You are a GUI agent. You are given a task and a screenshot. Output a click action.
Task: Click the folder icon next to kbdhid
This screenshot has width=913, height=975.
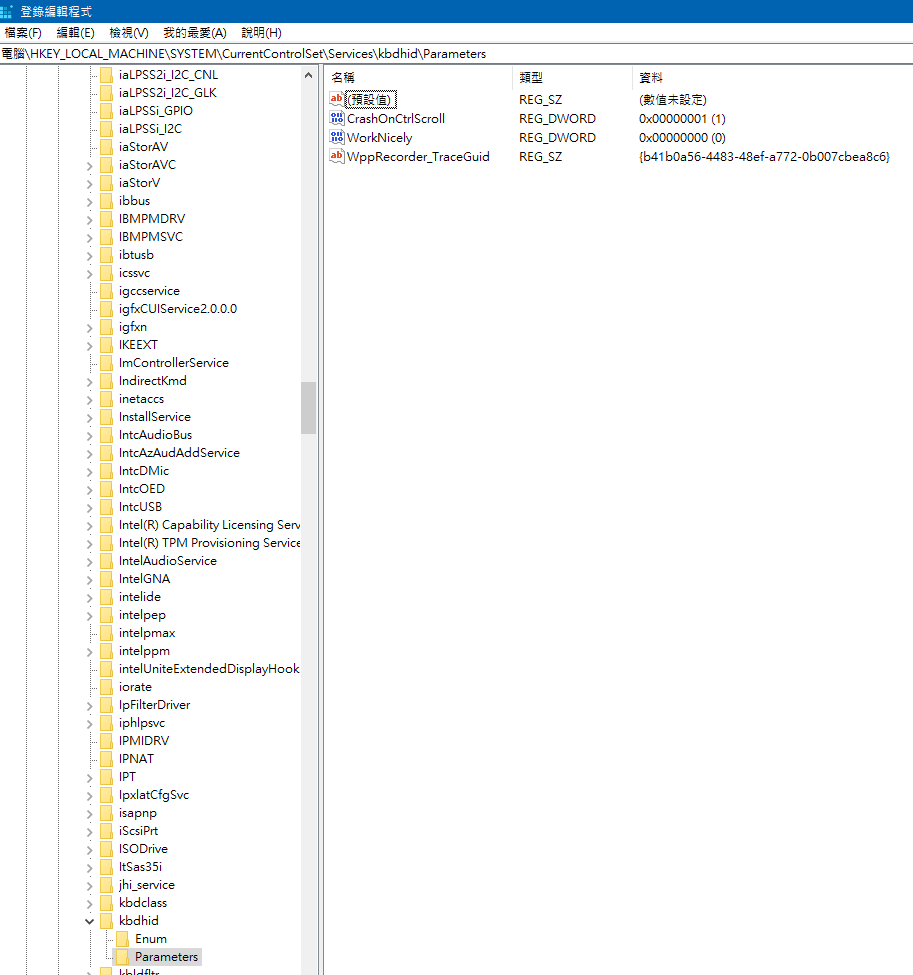click(106, 921)
